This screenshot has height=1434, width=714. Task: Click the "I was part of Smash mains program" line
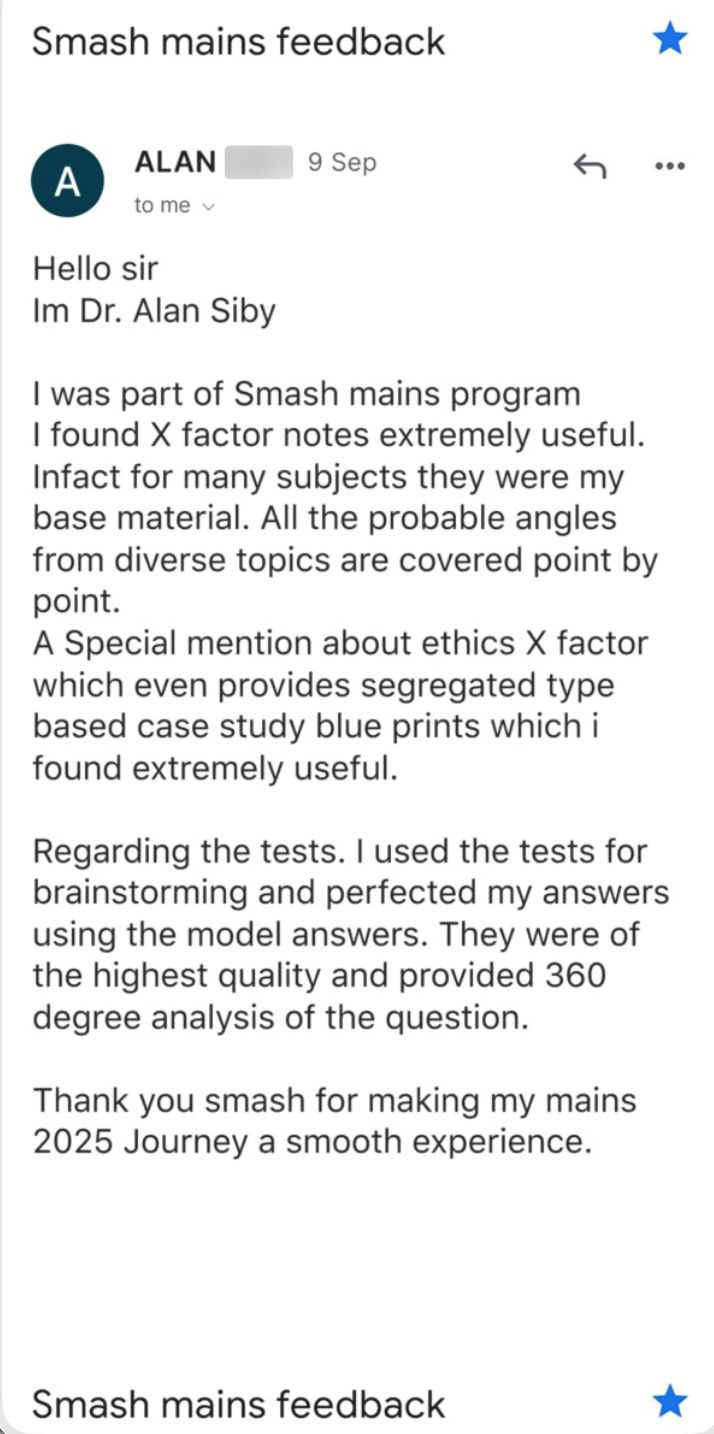(x=306, y=394)
